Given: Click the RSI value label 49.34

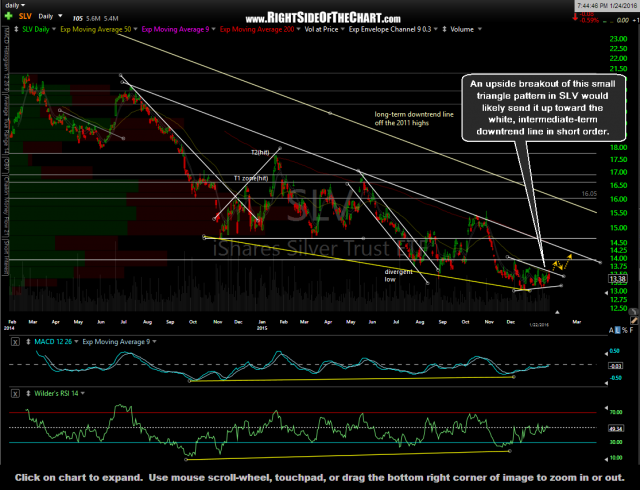Looking at the screenshot, I should (616, 429).
